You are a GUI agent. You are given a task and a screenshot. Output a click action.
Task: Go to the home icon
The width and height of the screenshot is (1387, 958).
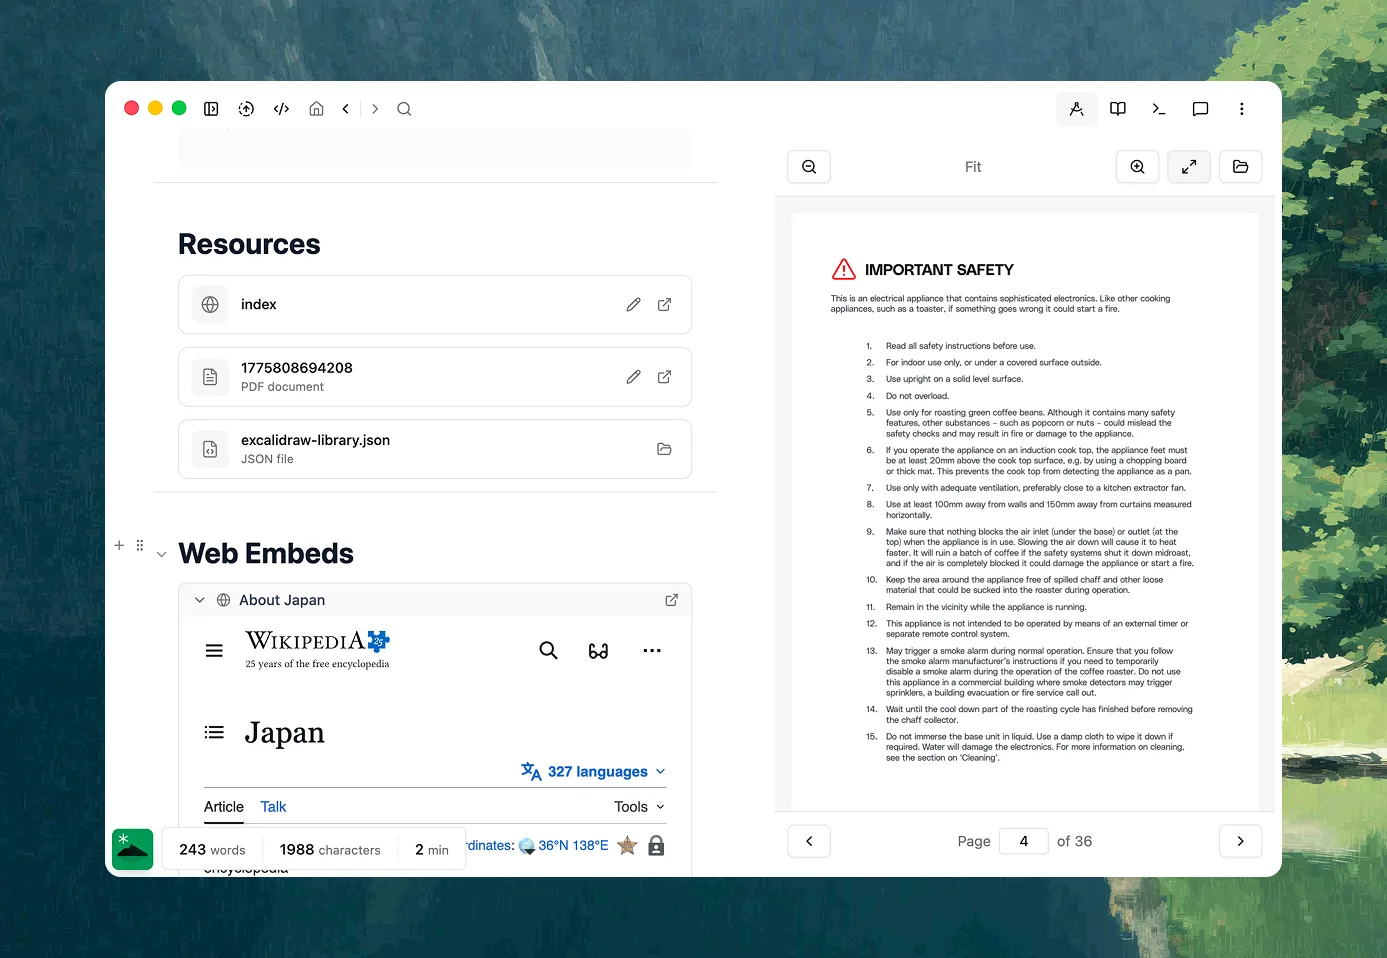pyautogui.click(x=316, y=109)
